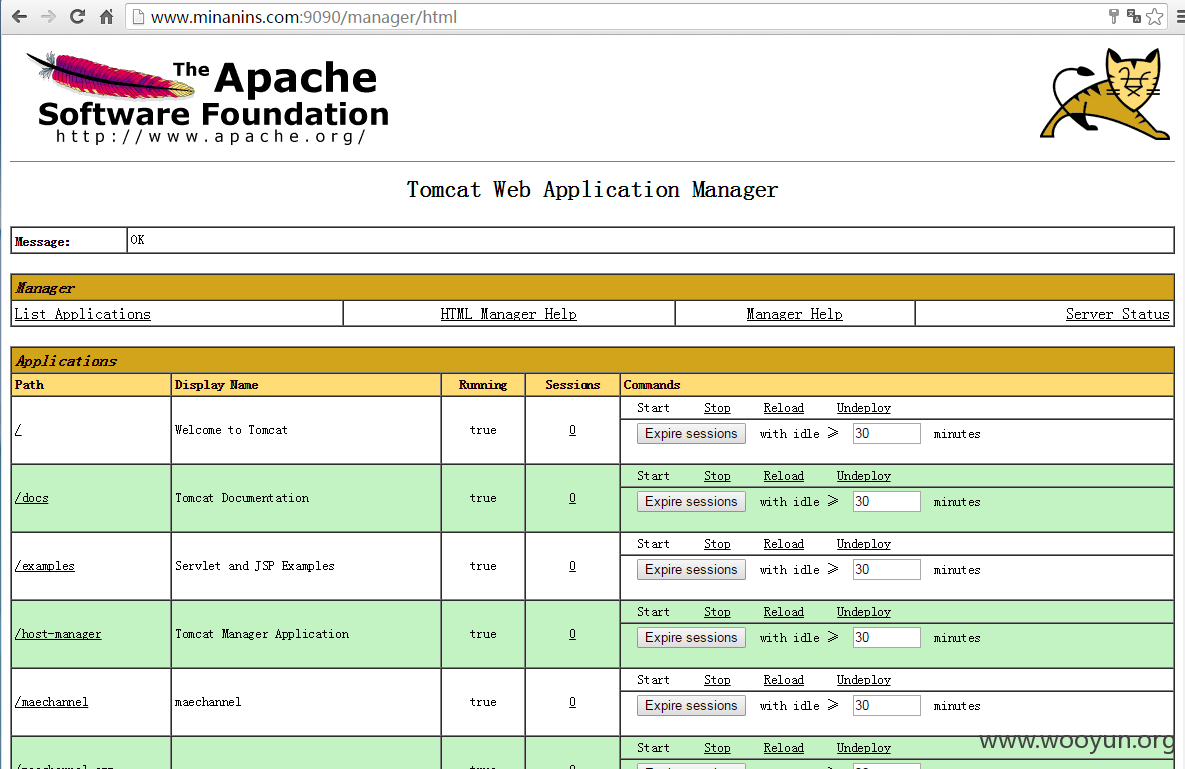The height and width of the screenshot is (769, 1185).
Task: Reload the /host-manager application
Action: 784,612
